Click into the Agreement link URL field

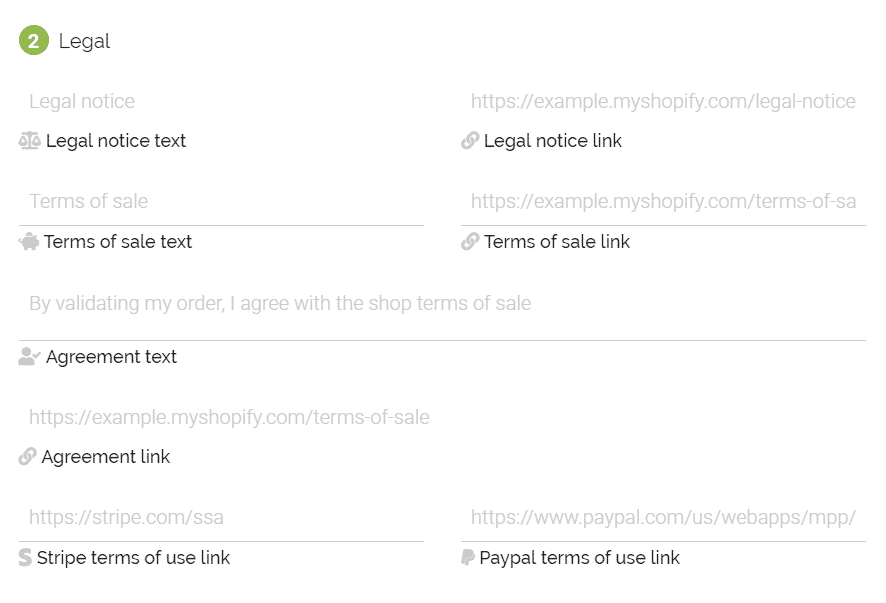pos(442,418)
